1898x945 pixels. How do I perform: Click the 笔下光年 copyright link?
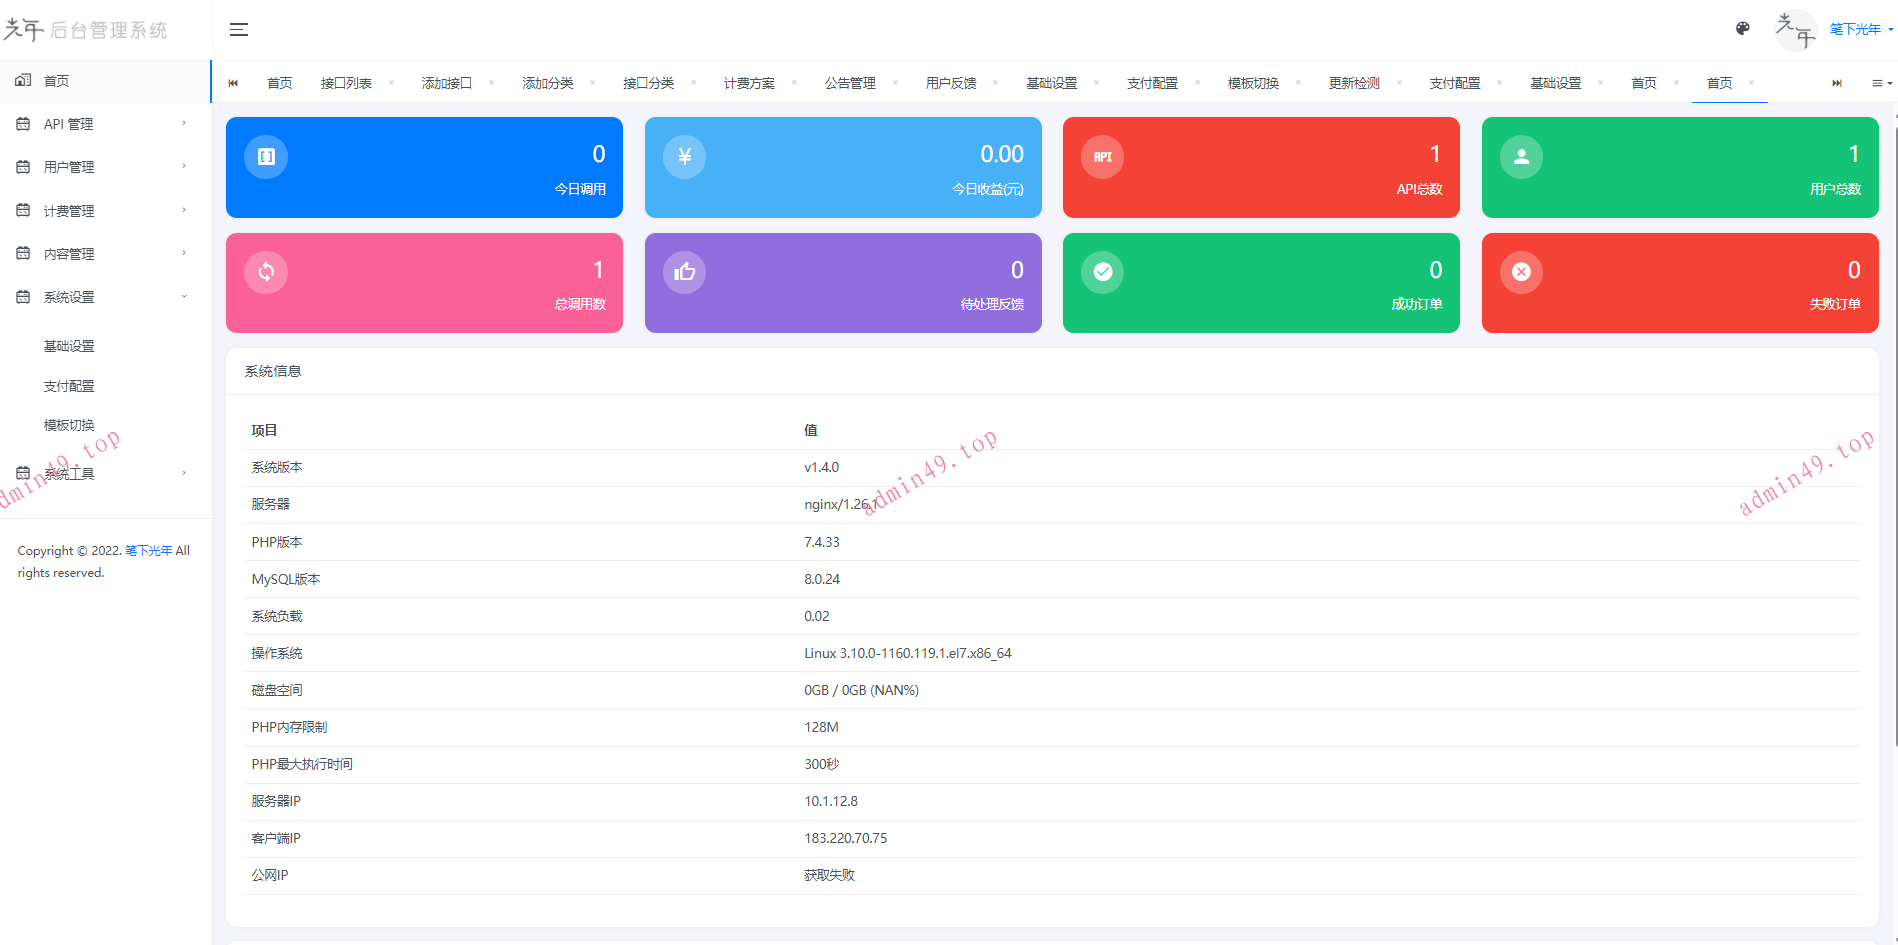coord(148,551)
